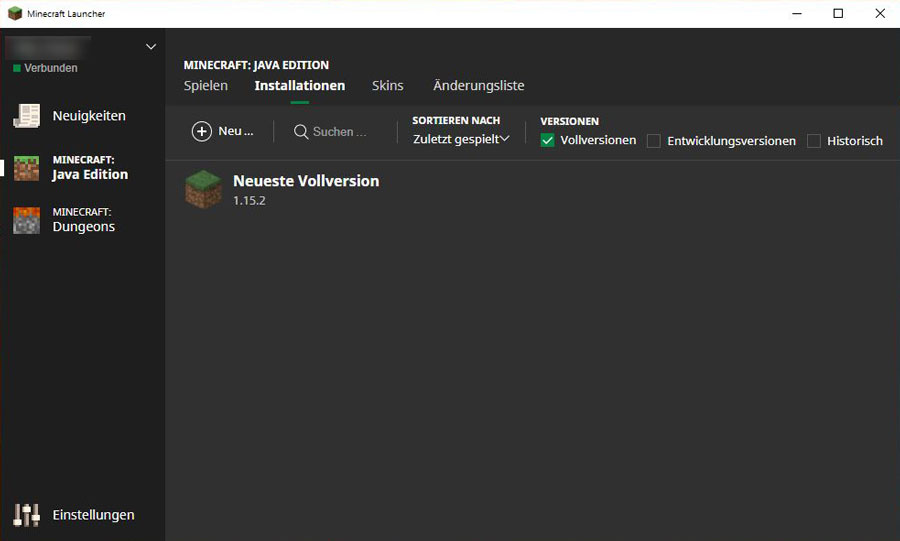Click the magnifying glass search icon
The width and height of the screenshot is (900, 541).
click(301, 132)
